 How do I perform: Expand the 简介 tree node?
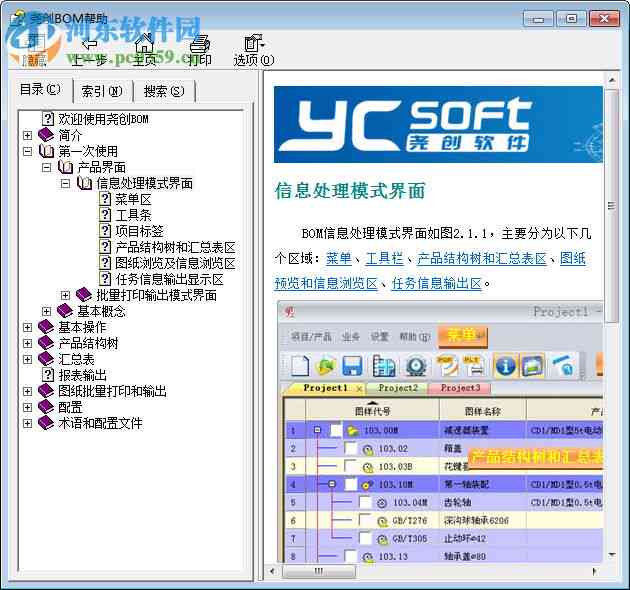click(27, 135)
